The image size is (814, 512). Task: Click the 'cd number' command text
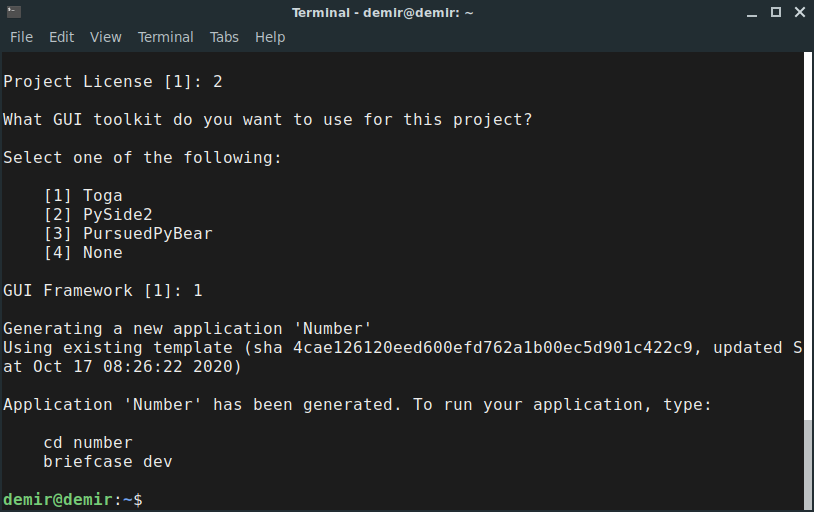(88, 442)
